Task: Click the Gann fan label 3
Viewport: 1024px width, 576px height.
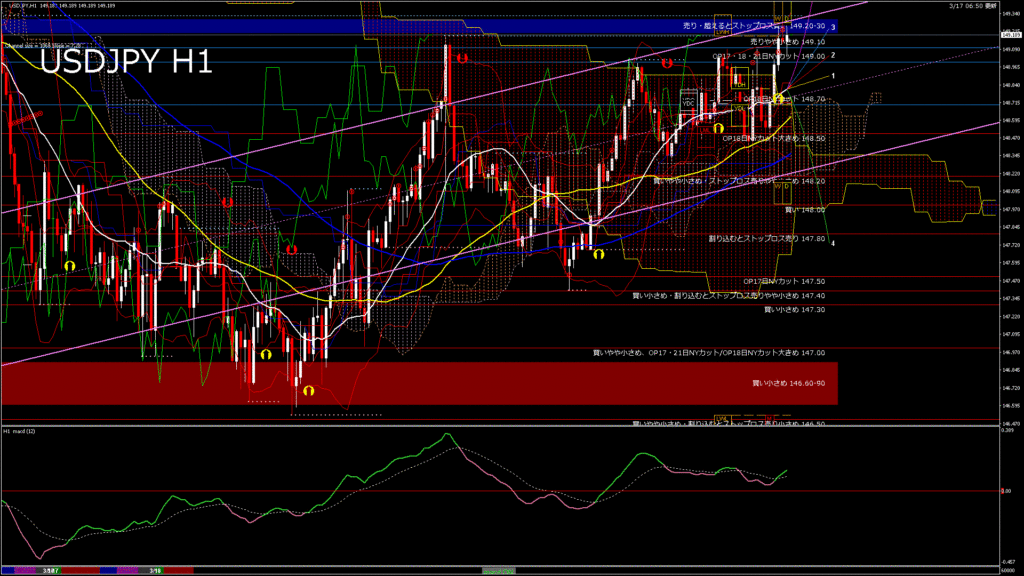Action: coord(833,27)
